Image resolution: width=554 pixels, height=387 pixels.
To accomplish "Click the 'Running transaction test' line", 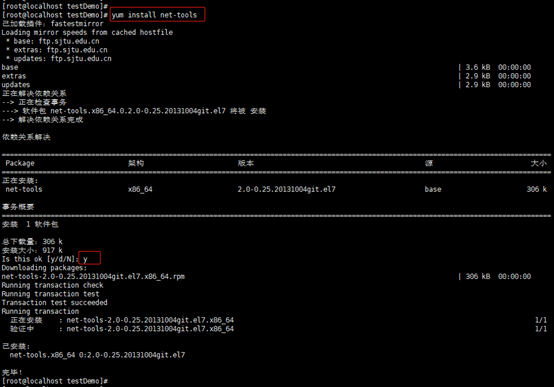I will point(50,294).
